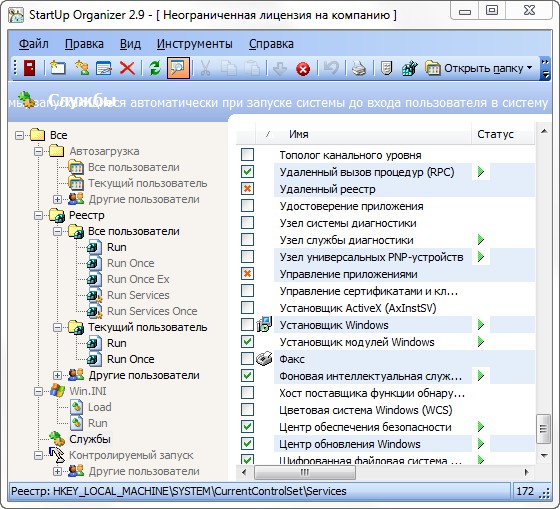Collapse the Реестр tree node

point(38,215)
